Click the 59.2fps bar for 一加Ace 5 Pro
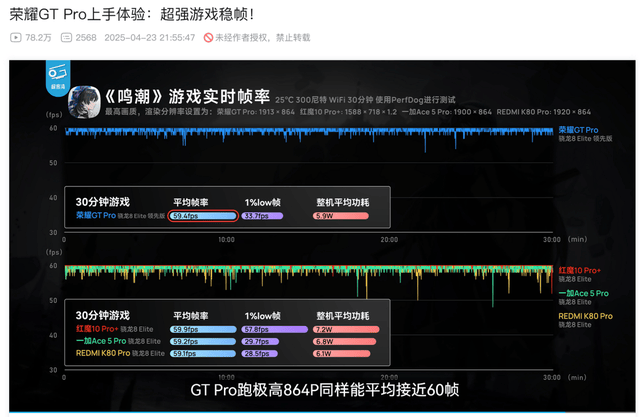The image size is (640, 417). (203, 342)
